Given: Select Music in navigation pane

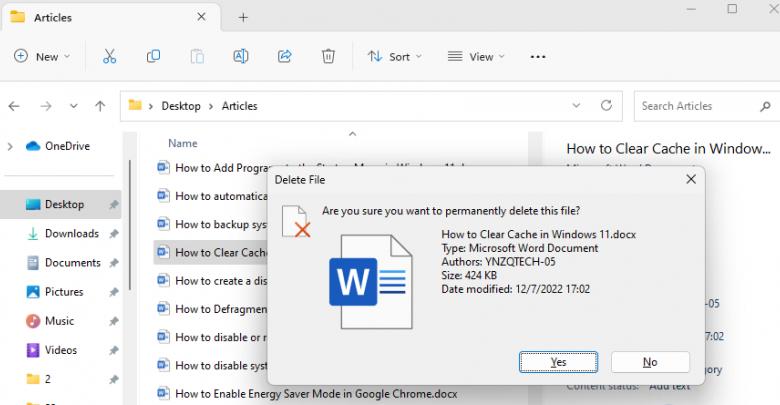Looking at the screenshot, I should [50, 321].
